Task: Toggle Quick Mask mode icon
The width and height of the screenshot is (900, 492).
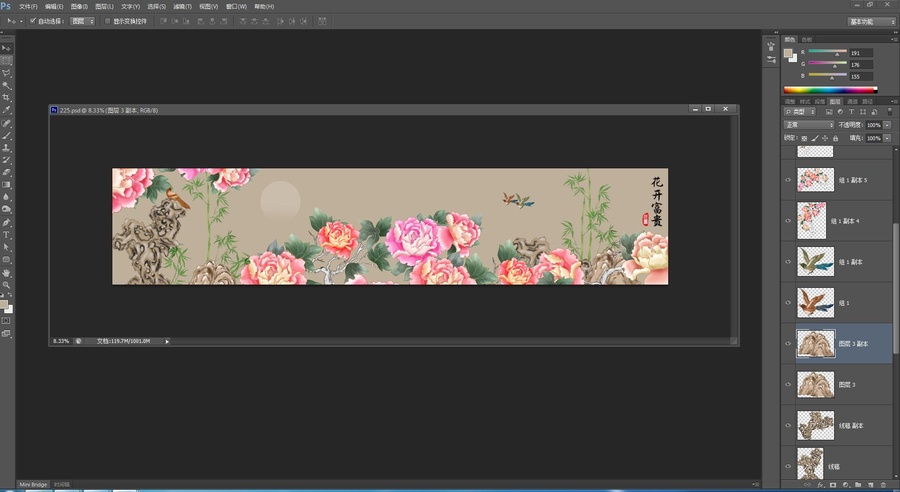Action: 6,321
